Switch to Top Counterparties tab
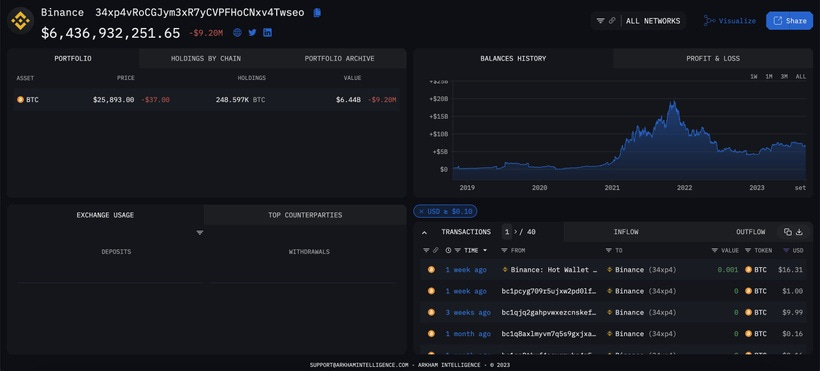820x371 pixels. (305, 215)
